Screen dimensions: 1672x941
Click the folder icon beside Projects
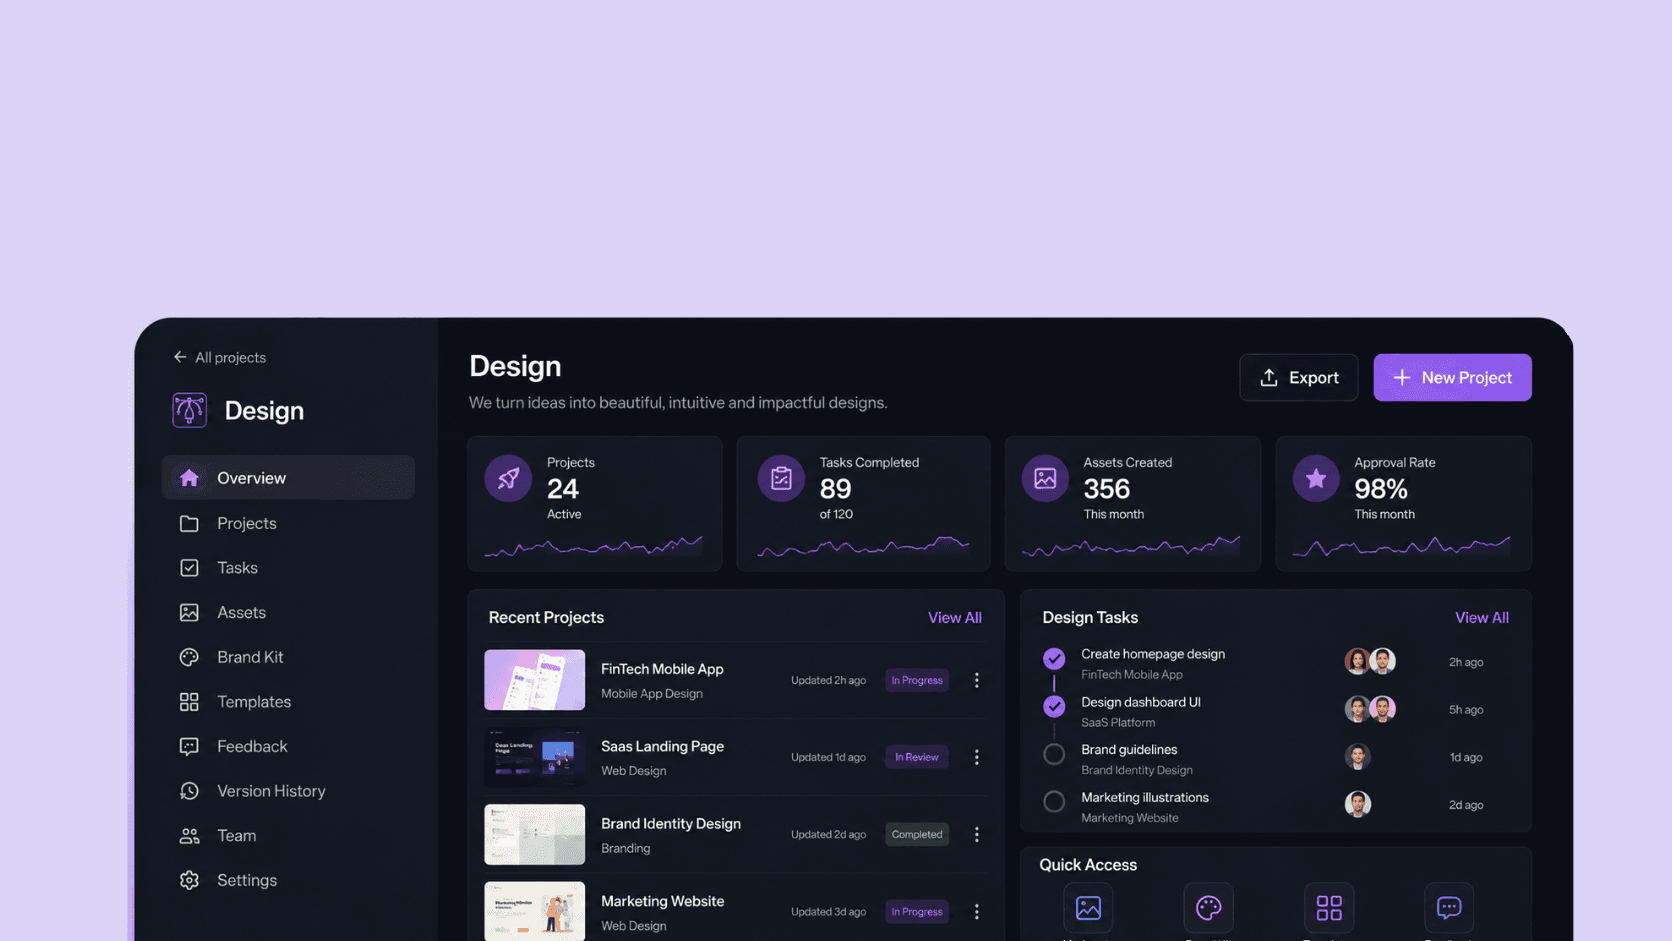[189, 523]
